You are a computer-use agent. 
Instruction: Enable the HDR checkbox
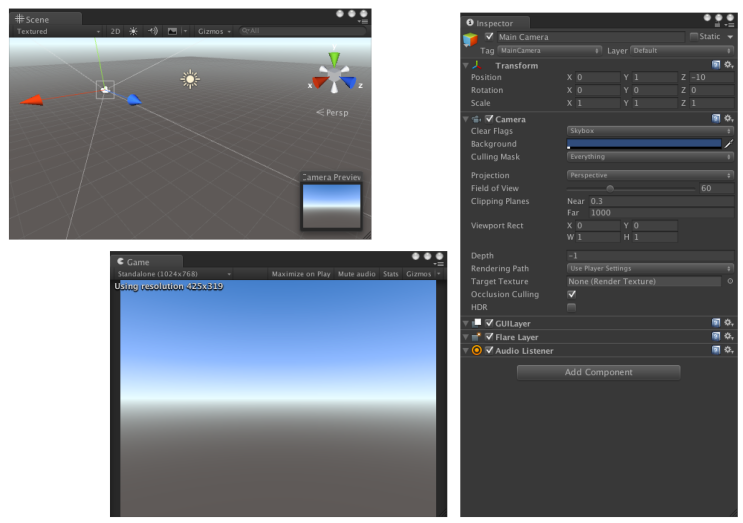coord(571,307)
